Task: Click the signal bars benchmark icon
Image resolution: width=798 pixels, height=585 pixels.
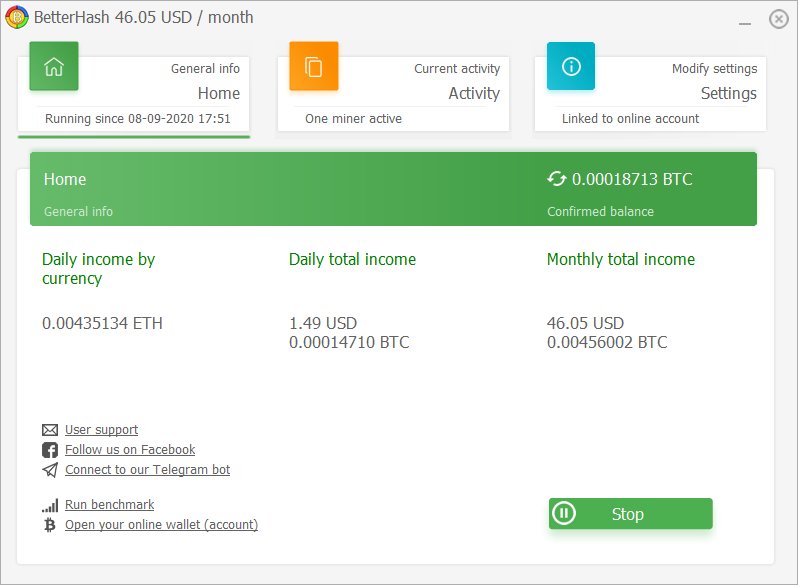Action: [50, 505]
